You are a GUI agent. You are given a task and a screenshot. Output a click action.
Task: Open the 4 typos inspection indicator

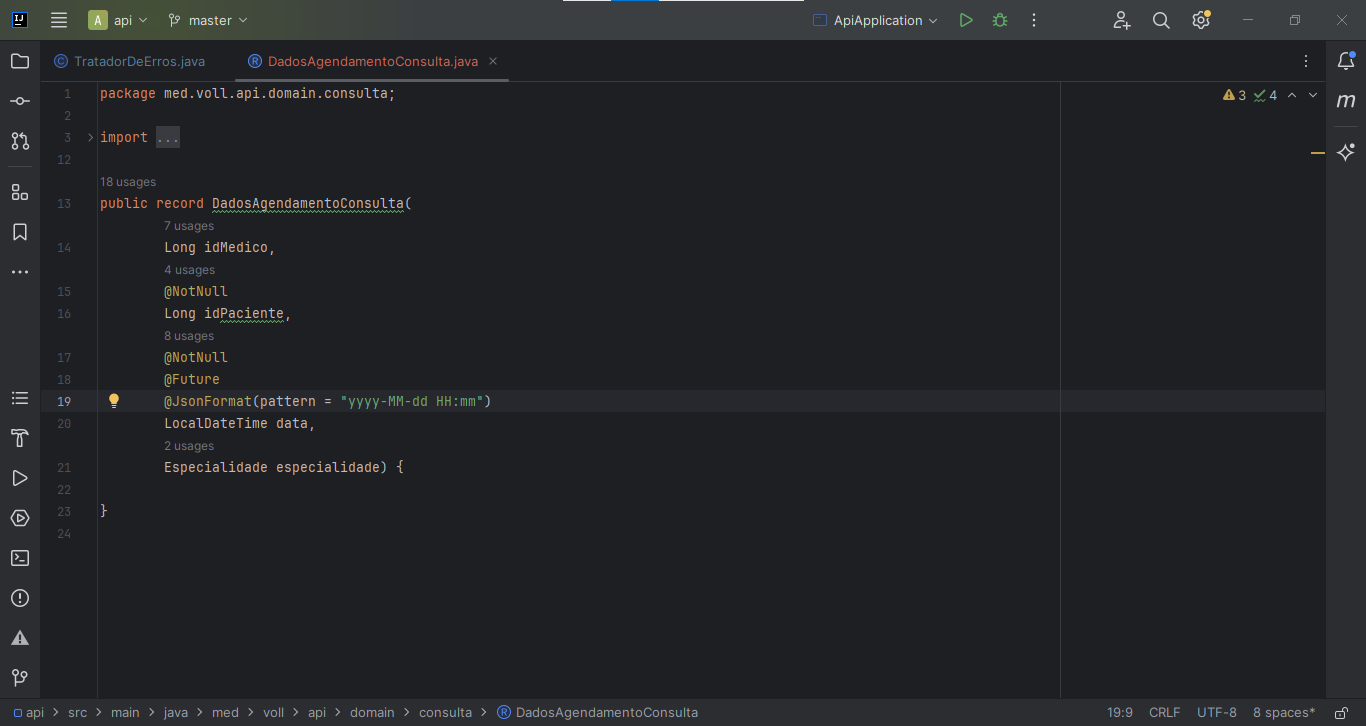click(1265, 95)
